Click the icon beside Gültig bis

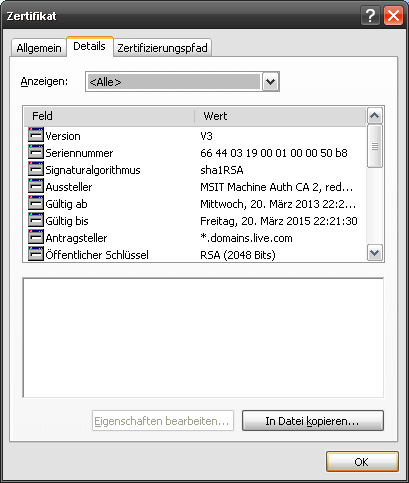(x=36, y=220)
